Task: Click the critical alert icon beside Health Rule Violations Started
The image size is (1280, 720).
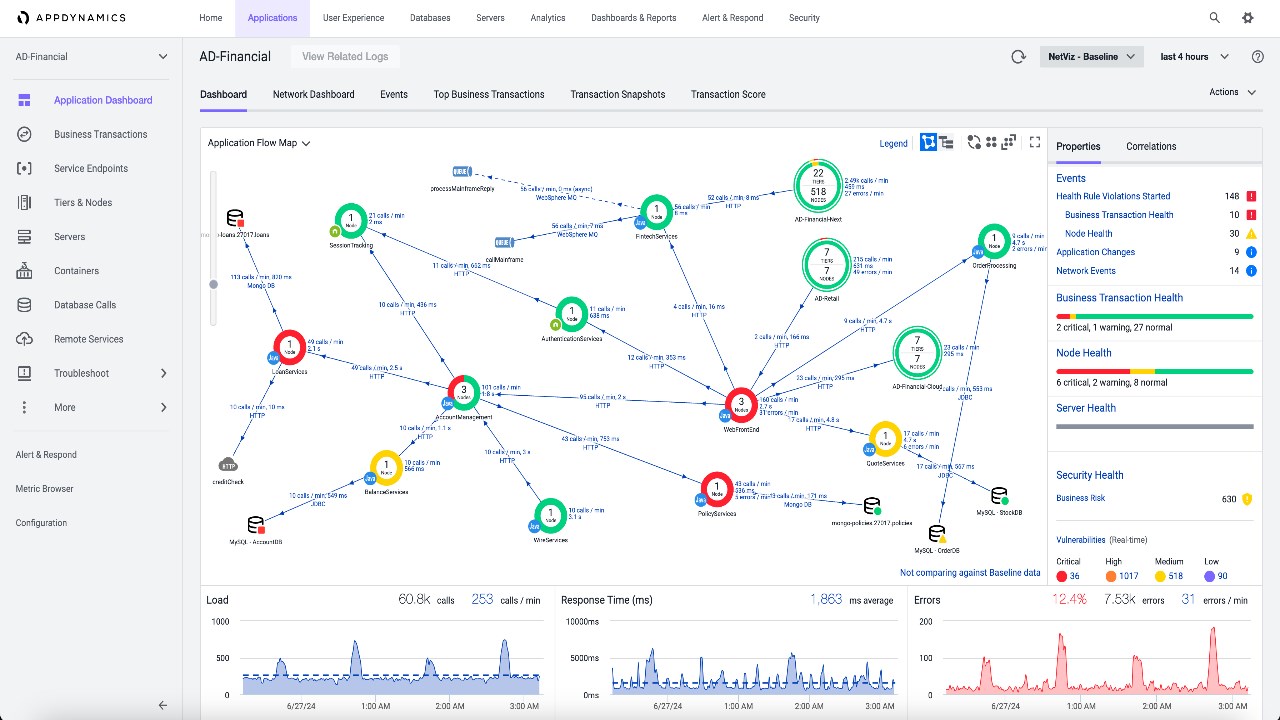Action: click(1251, 197)
